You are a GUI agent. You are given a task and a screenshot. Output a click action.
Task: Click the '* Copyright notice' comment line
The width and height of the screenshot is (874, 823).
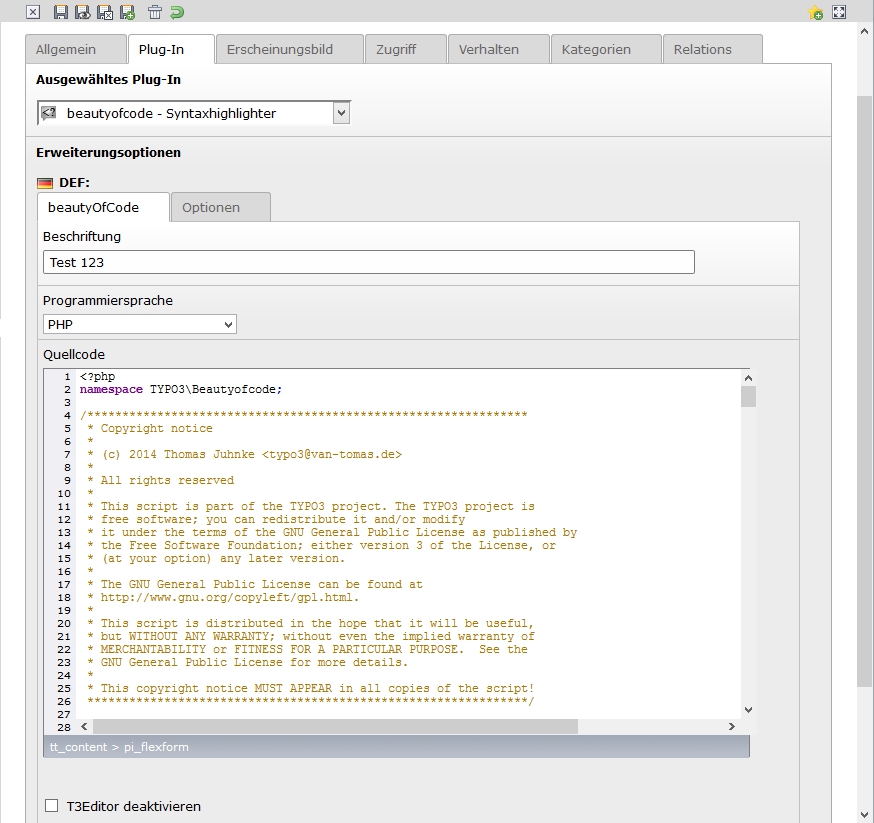(x=150, y=428)
